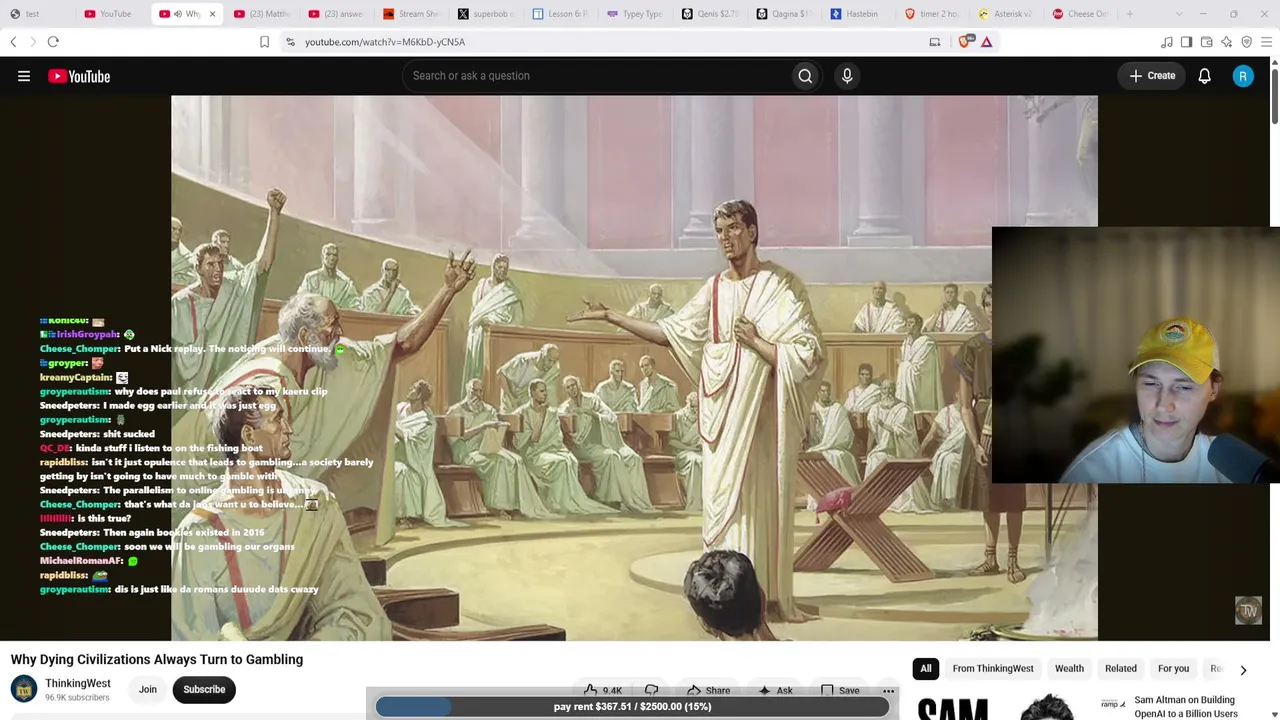
Task: Select the 'Related' filter chip
Action: point(1121,669)
